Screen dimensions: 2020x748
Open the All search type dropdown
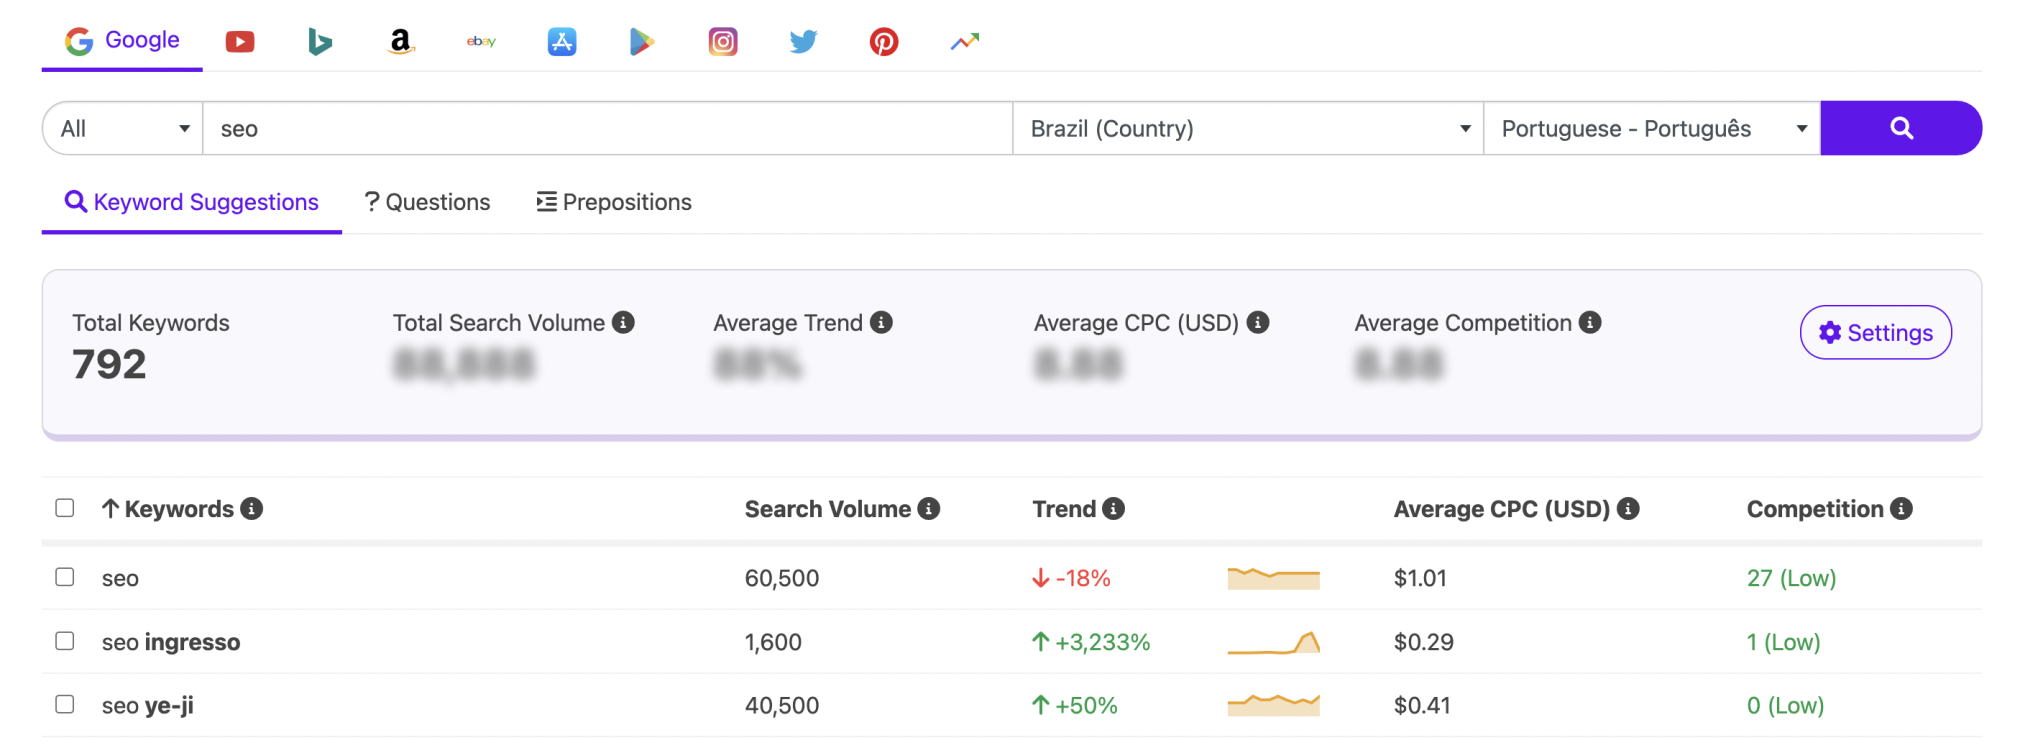[x=123, y=128]
